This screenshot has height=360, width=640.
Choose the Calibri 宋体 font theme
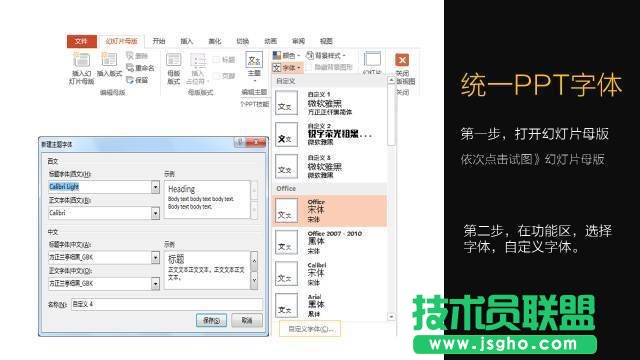coord(329,274)
